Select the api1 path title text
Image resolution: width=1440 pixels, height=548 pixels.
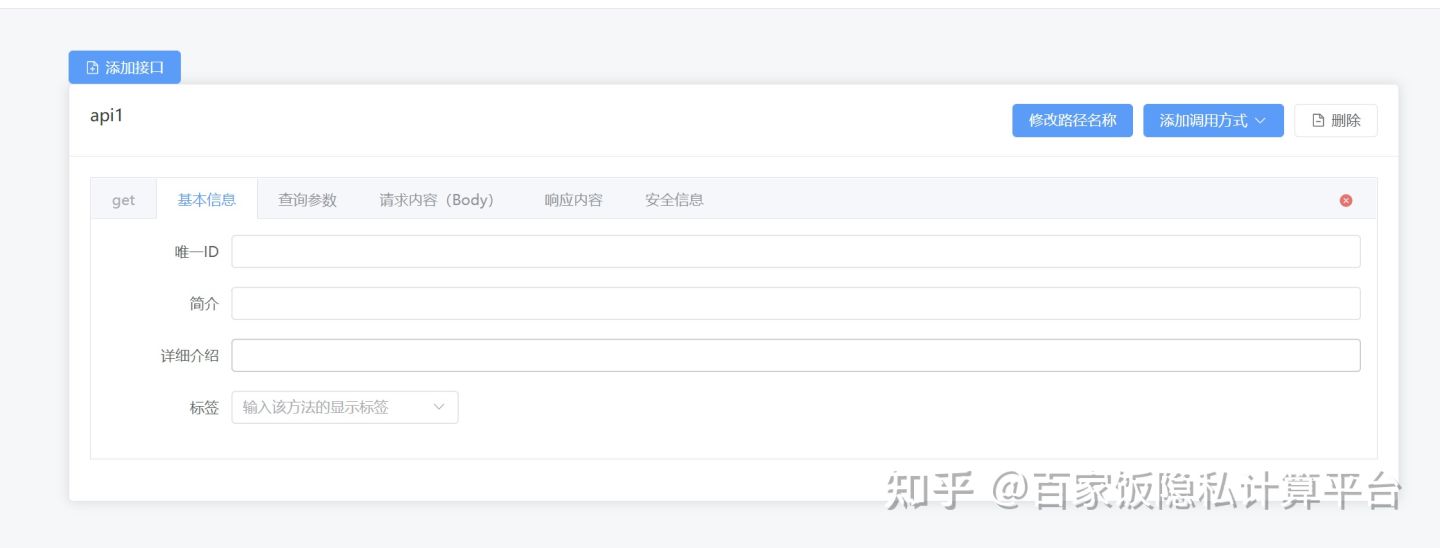[x=106, y=115]
